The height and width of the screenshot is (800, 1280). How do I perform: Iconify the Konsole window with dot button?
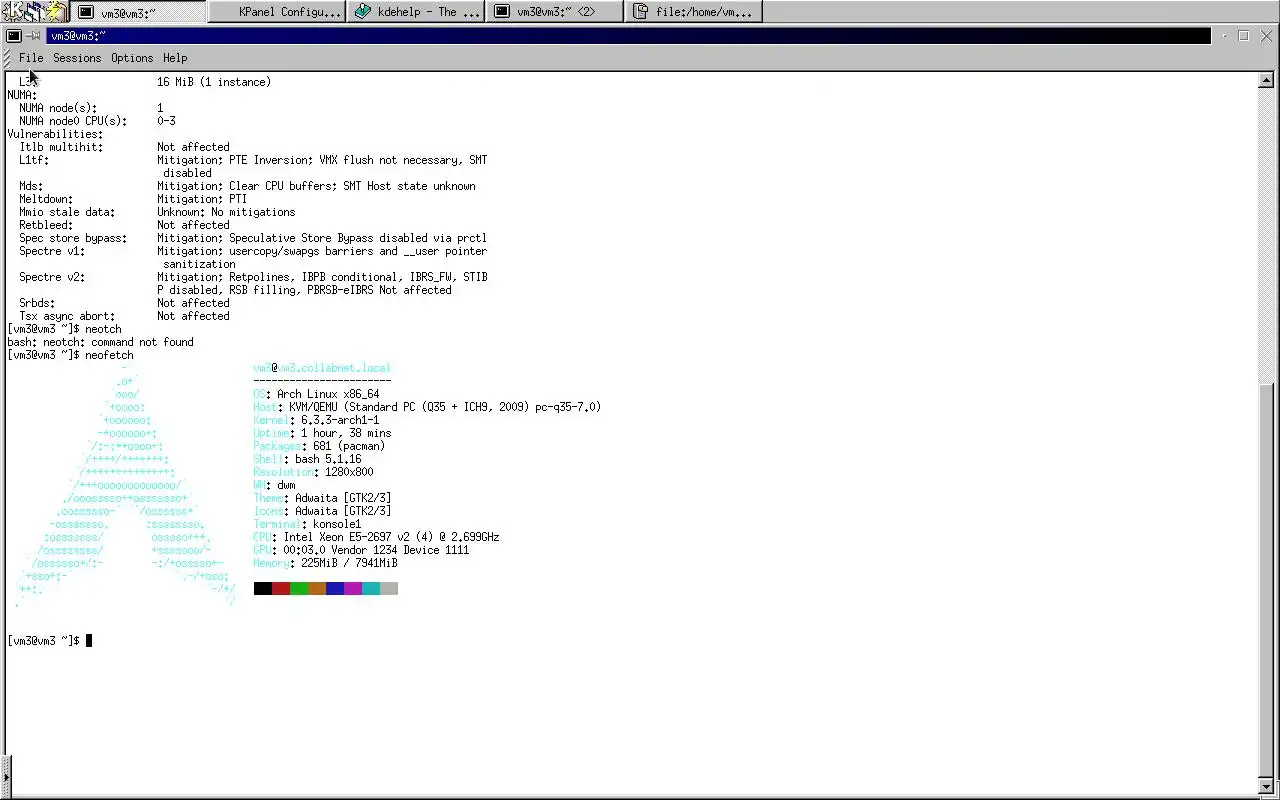pos(1225,36)
